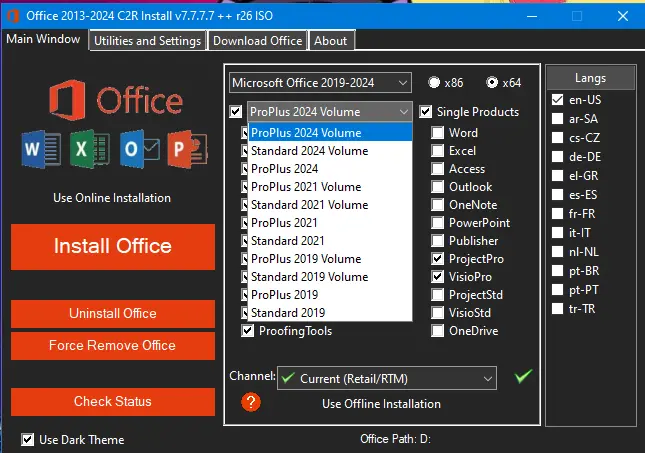645x453 pixels.
Task: Uncheck the en-US language
Action: (x=557, y=100)
